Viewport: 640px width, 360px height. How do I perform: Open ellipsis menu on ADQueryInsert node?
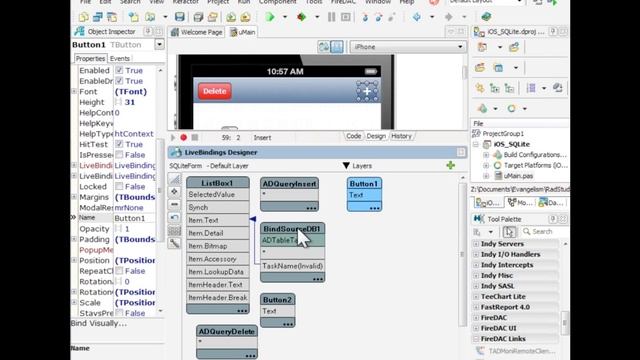click(311, 208)
